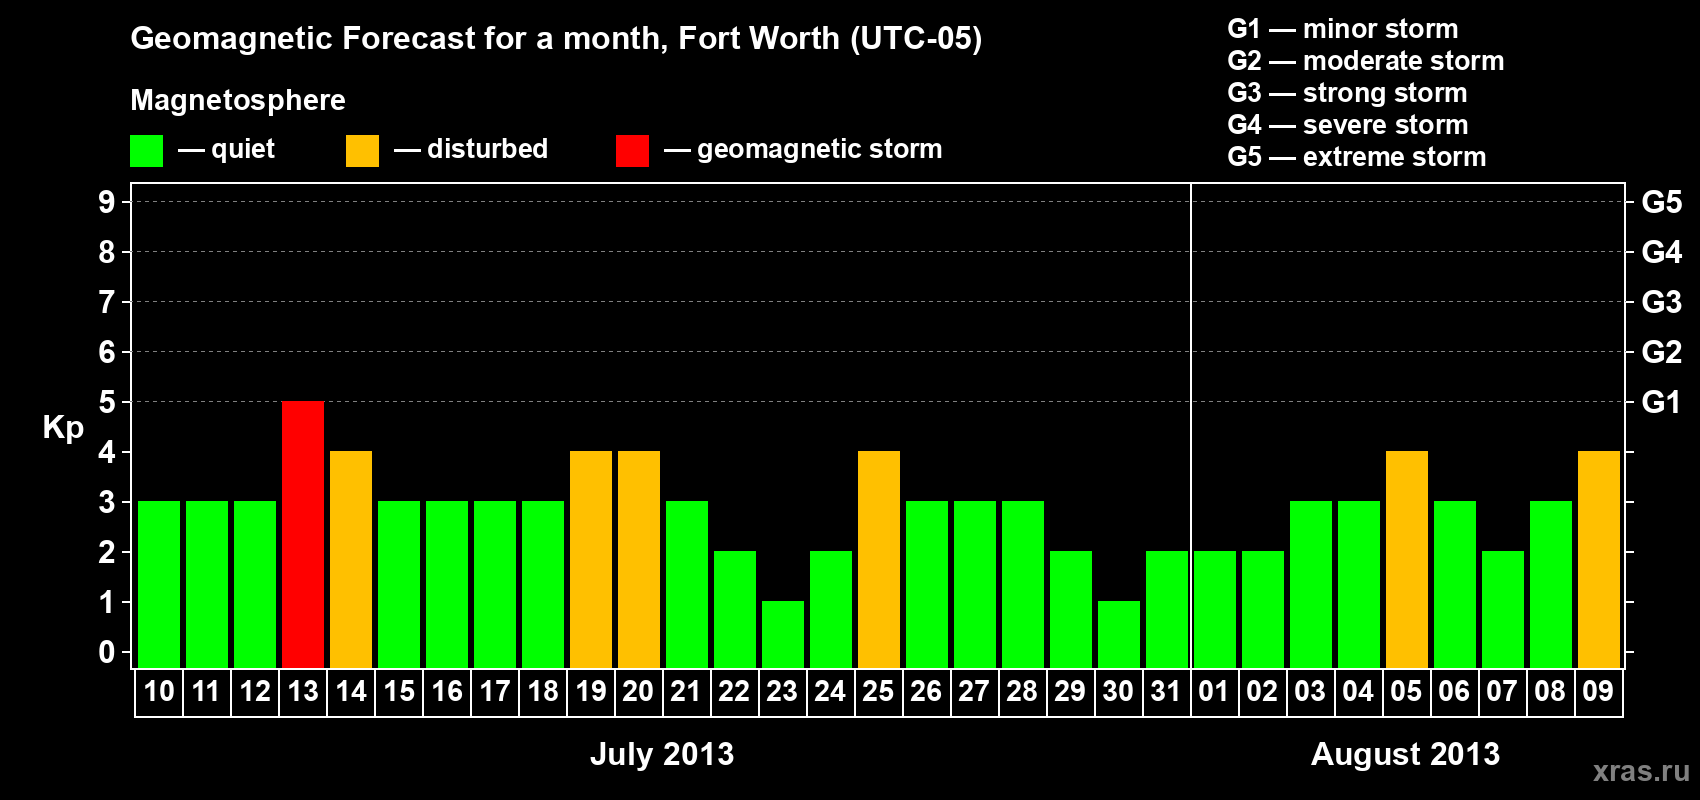Click the date cell '04' in August
Viewport: 1700px width, 800px height.
(x=1359, y=692)
